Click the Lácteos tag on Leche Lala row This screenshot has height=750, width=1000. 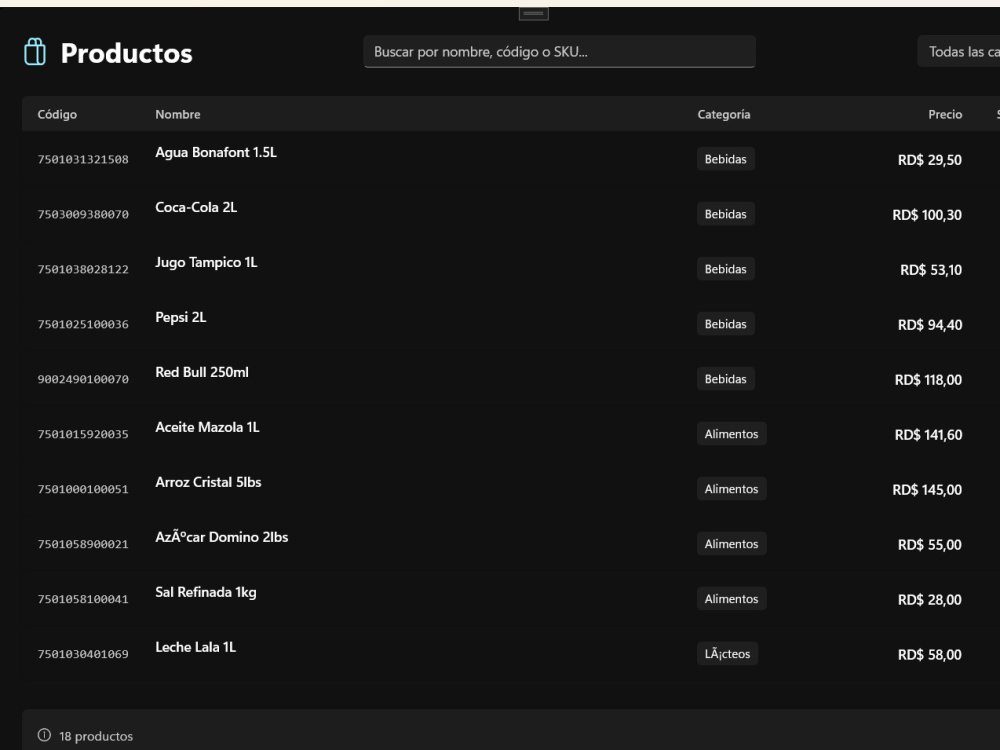pos(727,653)
